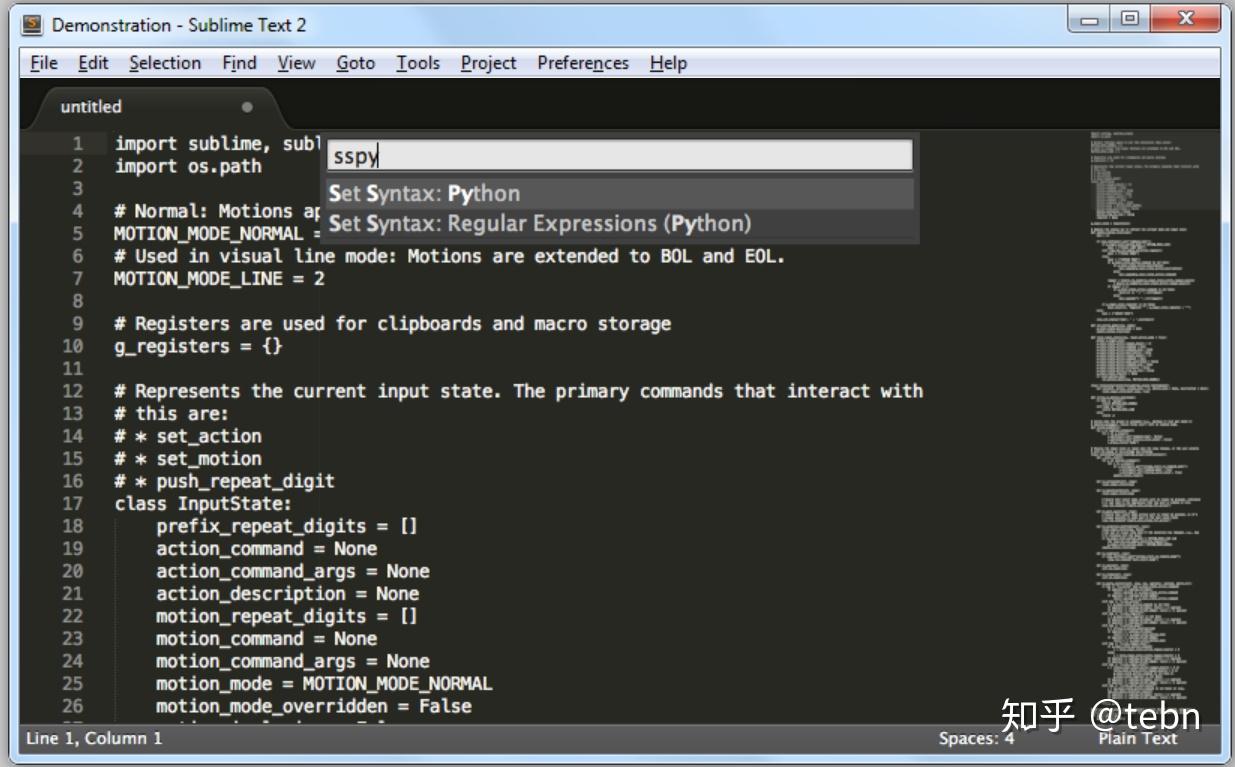Open the Tools menu
This screenshot has height=767, width=1235.
point(417,62)
